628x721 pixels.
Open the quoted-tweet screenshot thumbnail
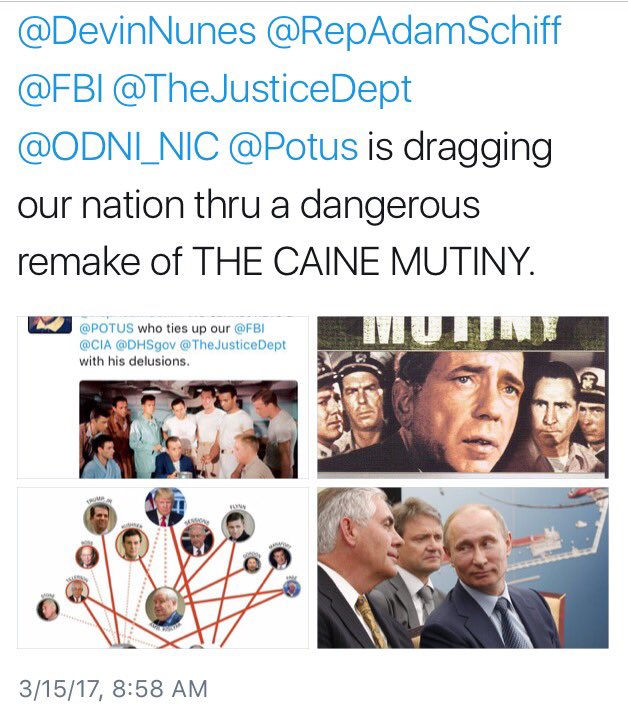point(163,397)
